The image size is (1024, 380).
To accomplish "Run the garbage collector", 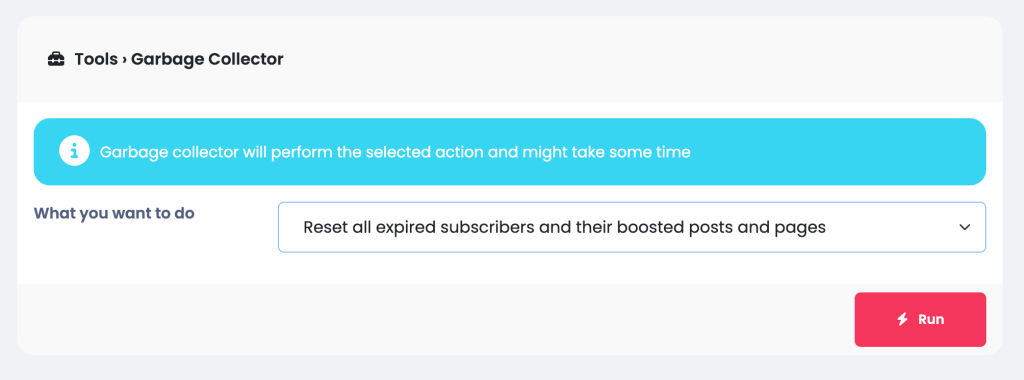I will [920, 319].
